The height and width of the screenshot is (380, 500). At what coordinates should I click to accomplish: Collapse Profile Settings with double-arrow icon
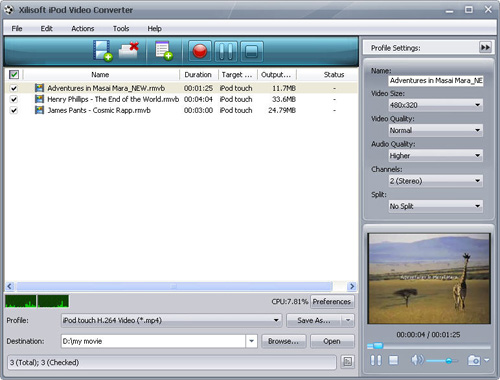pyautogui.click(x=485, y=47)
